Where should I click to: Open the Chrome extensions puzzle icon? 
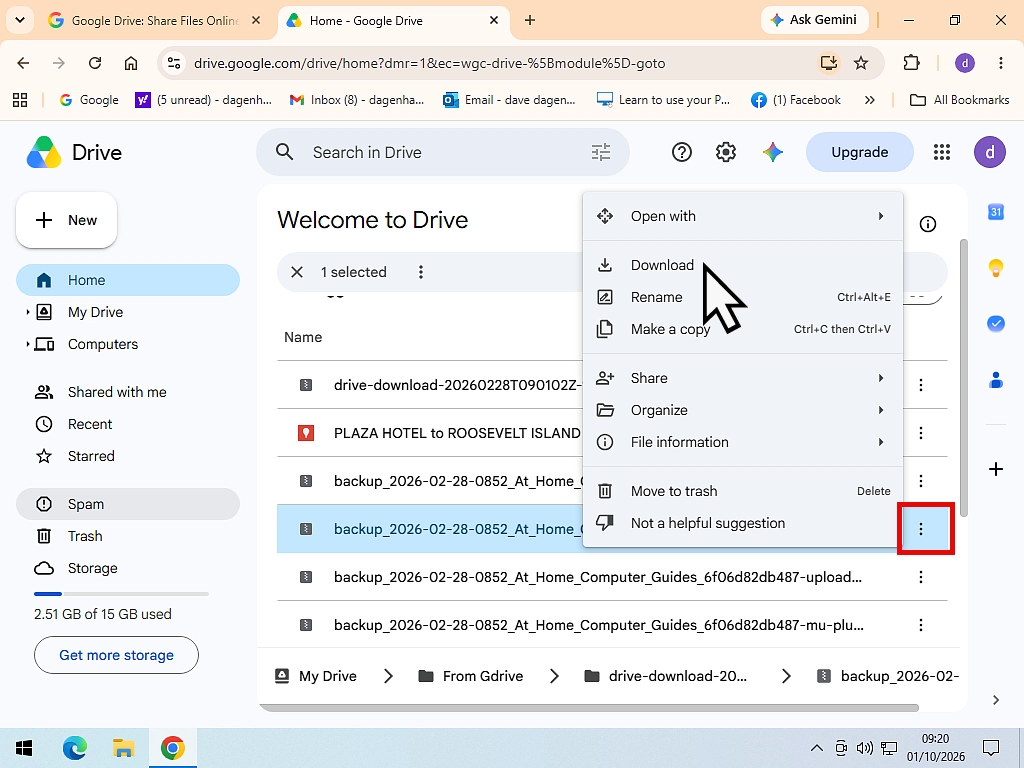coord(911,63)
